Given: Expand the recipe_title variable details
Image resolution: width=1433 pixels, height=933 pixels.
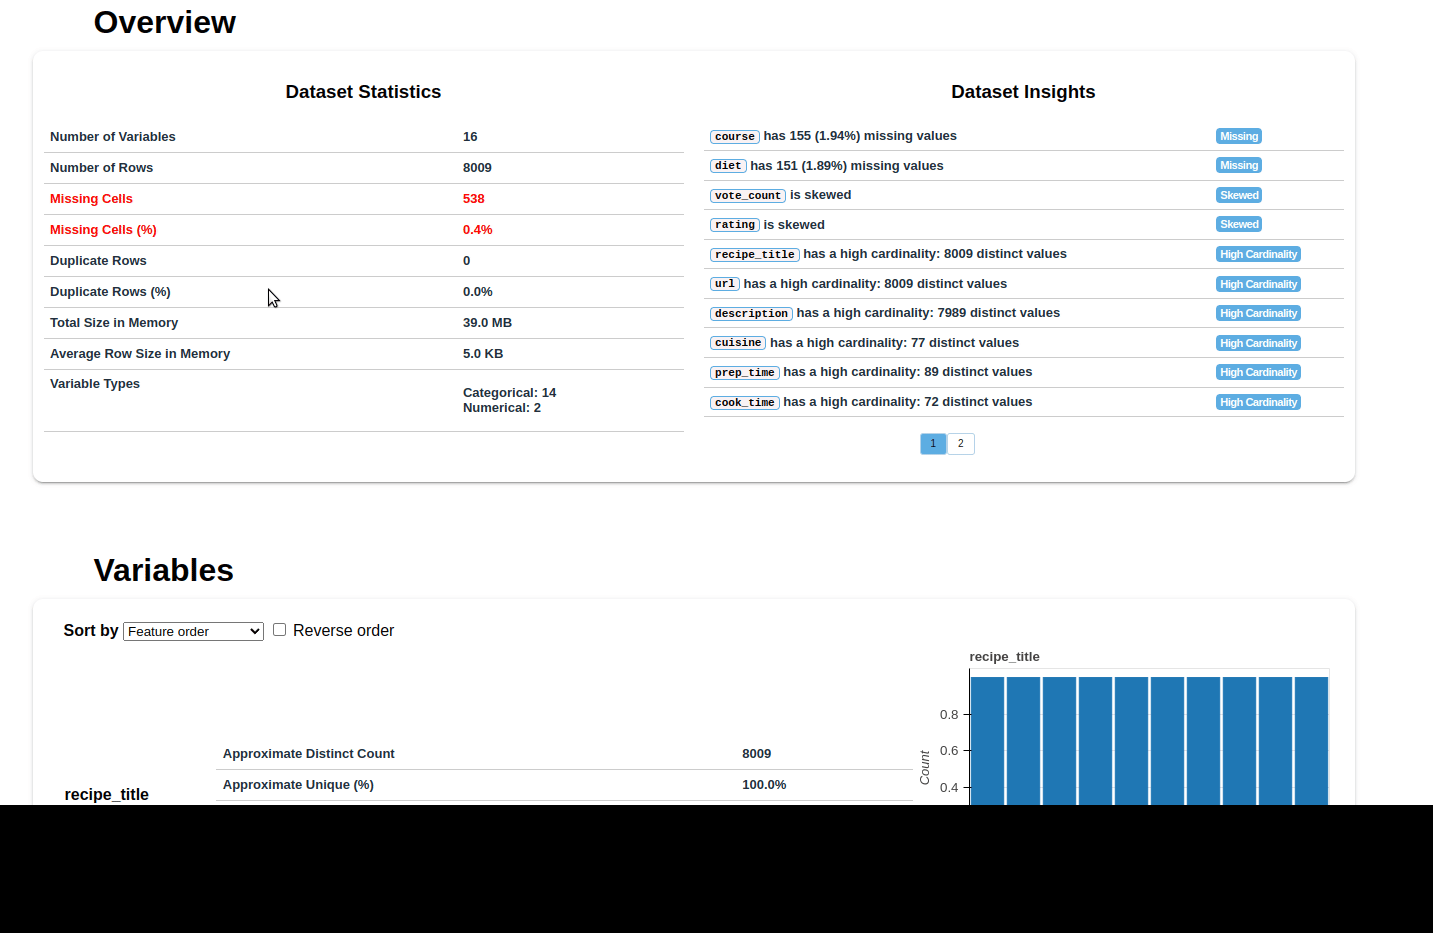Looking at the screenshot, I should pos(106,794).
